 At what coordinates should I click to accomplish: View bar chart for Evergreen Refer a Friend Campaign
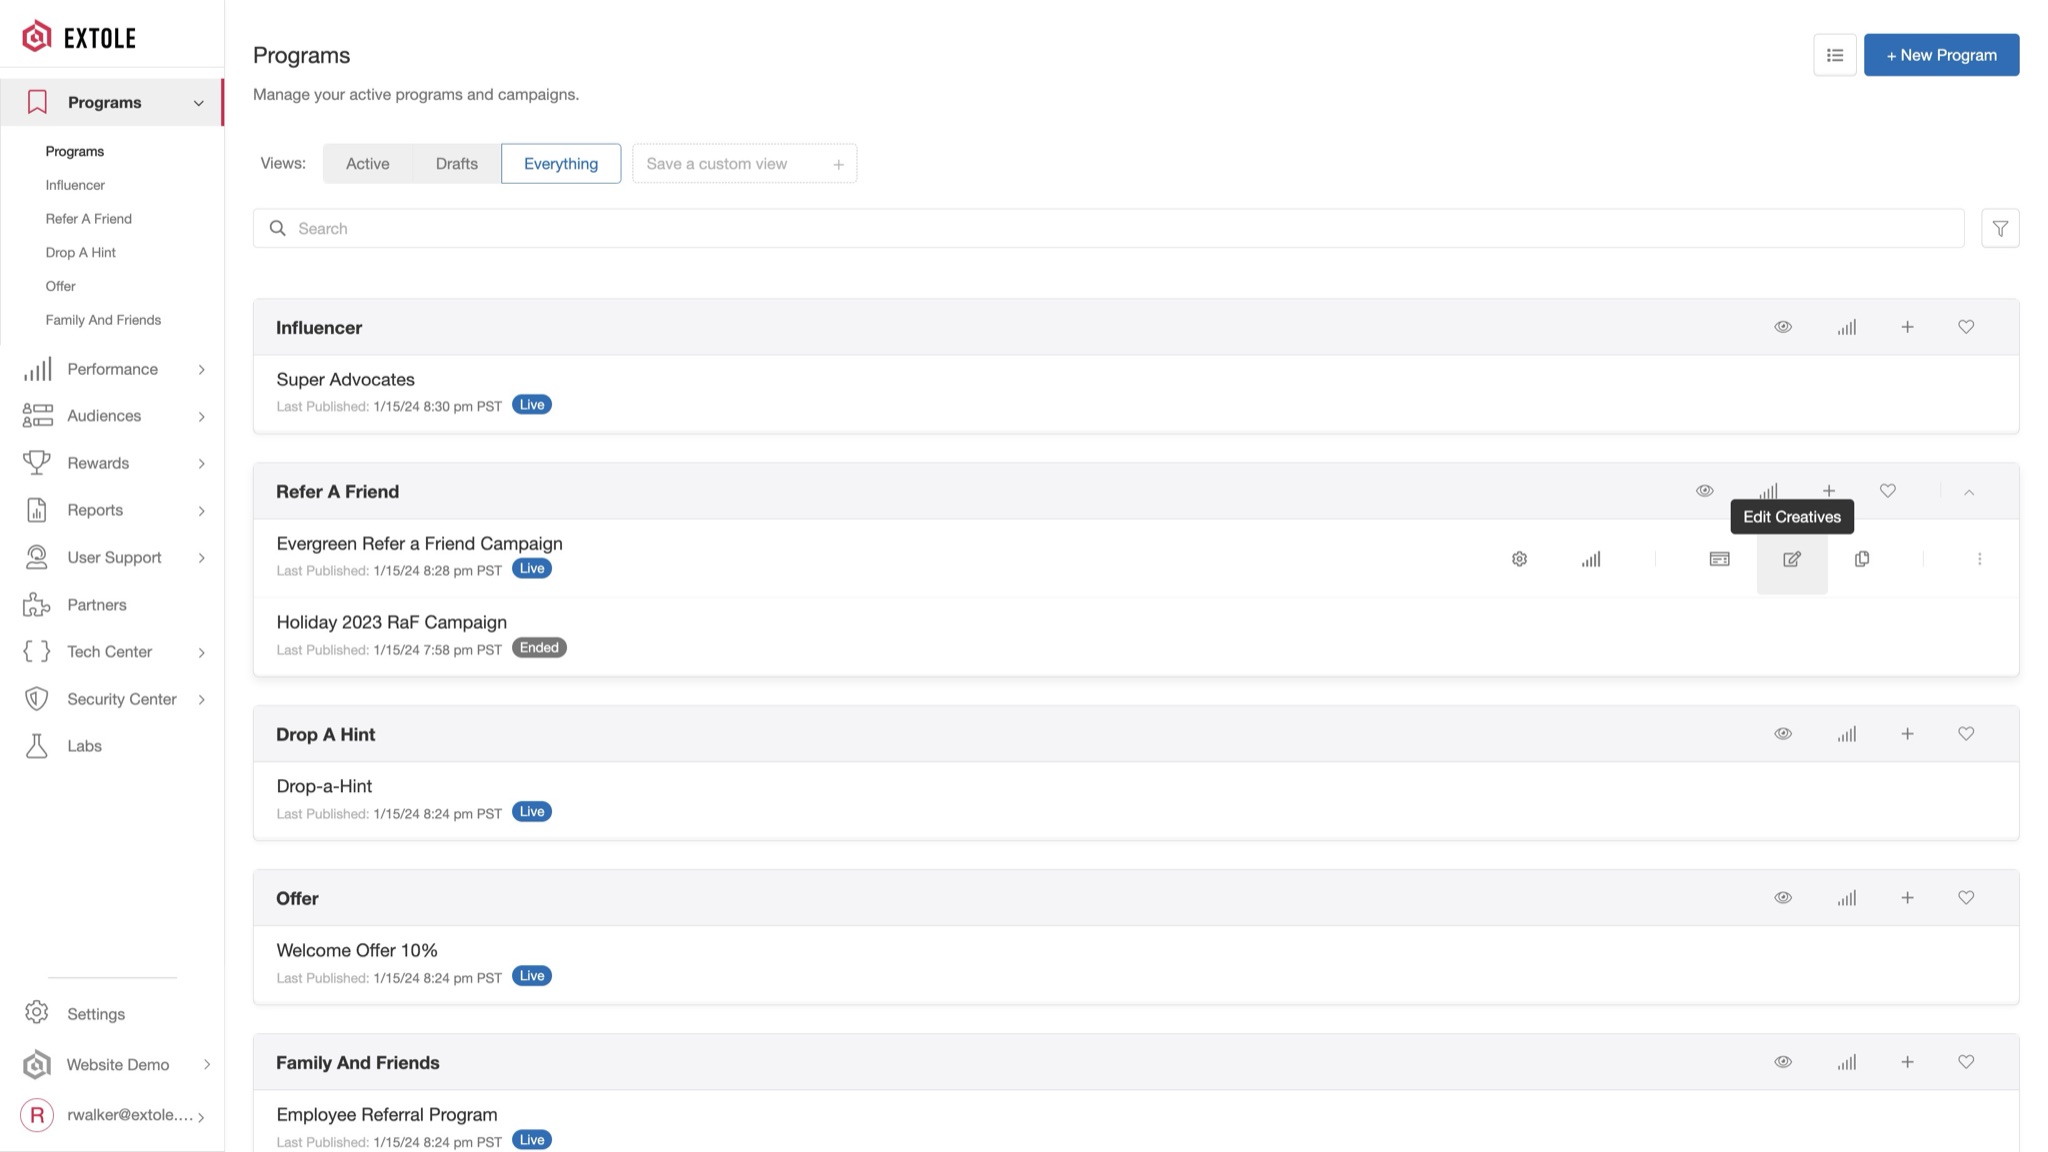tap(1591, 559)
